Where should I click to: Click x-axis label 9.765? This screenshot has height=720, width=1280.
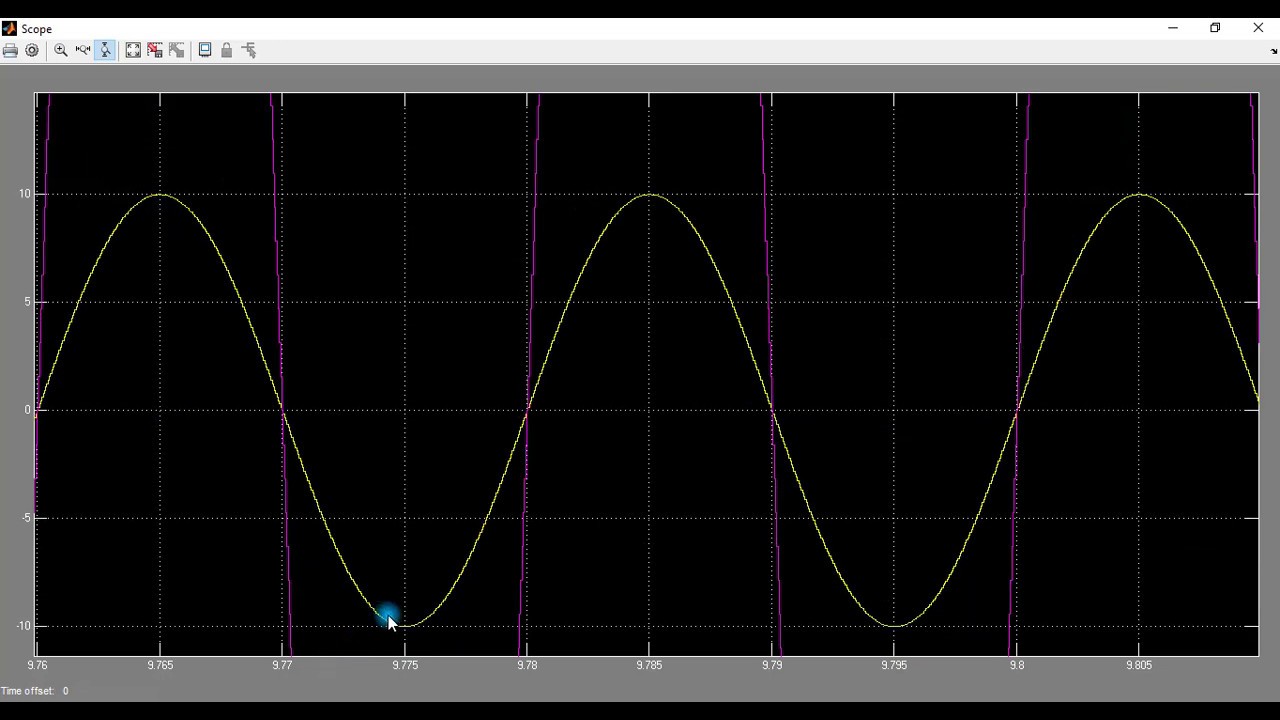[160, 665]
